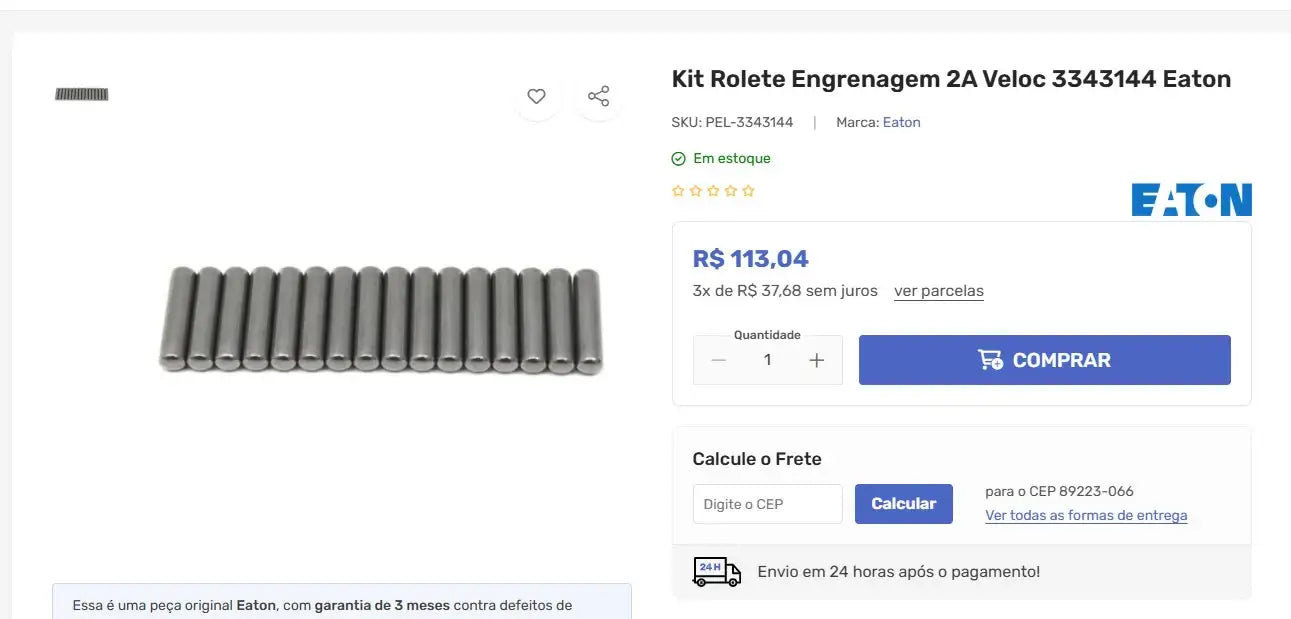Open the share options icon
Viewport: 1291px width, 619px height.
[598, 95]
